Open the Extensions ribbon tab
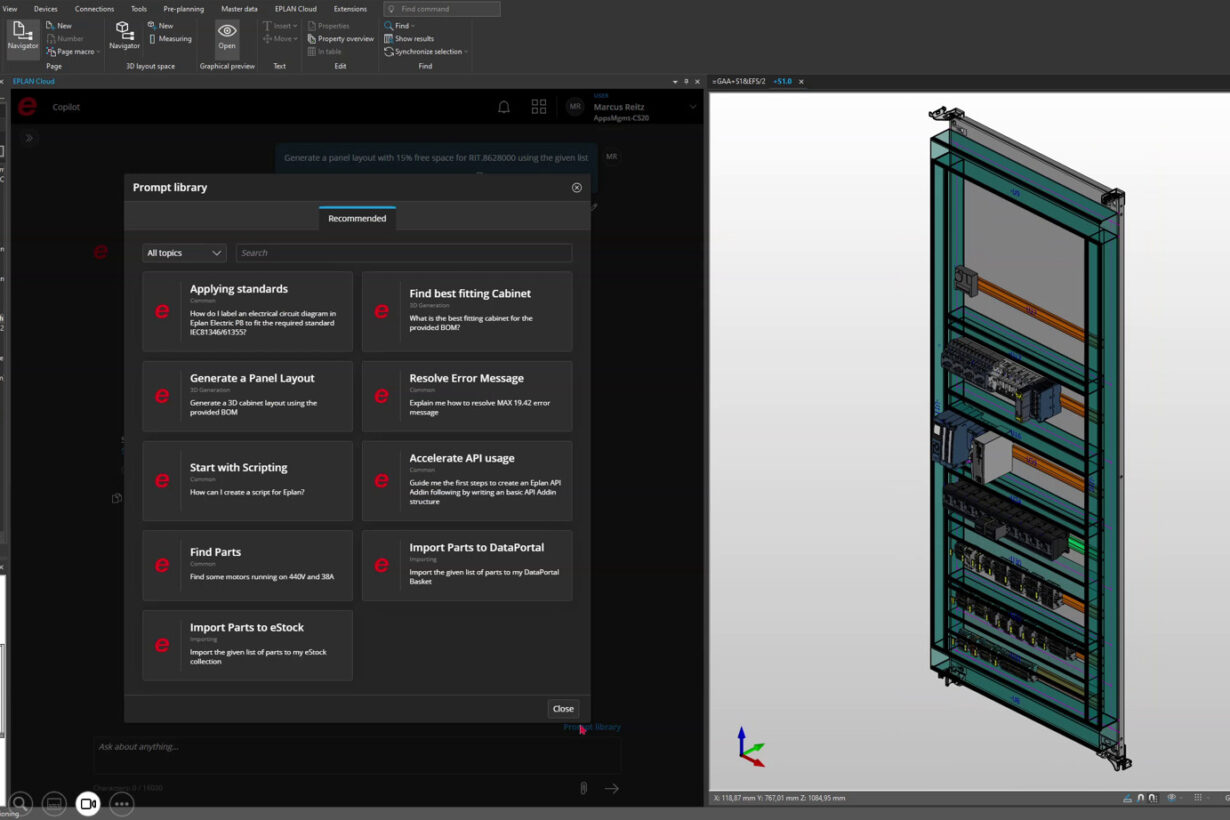This screenshot has height=820, width=1230. tap(350, 9)
